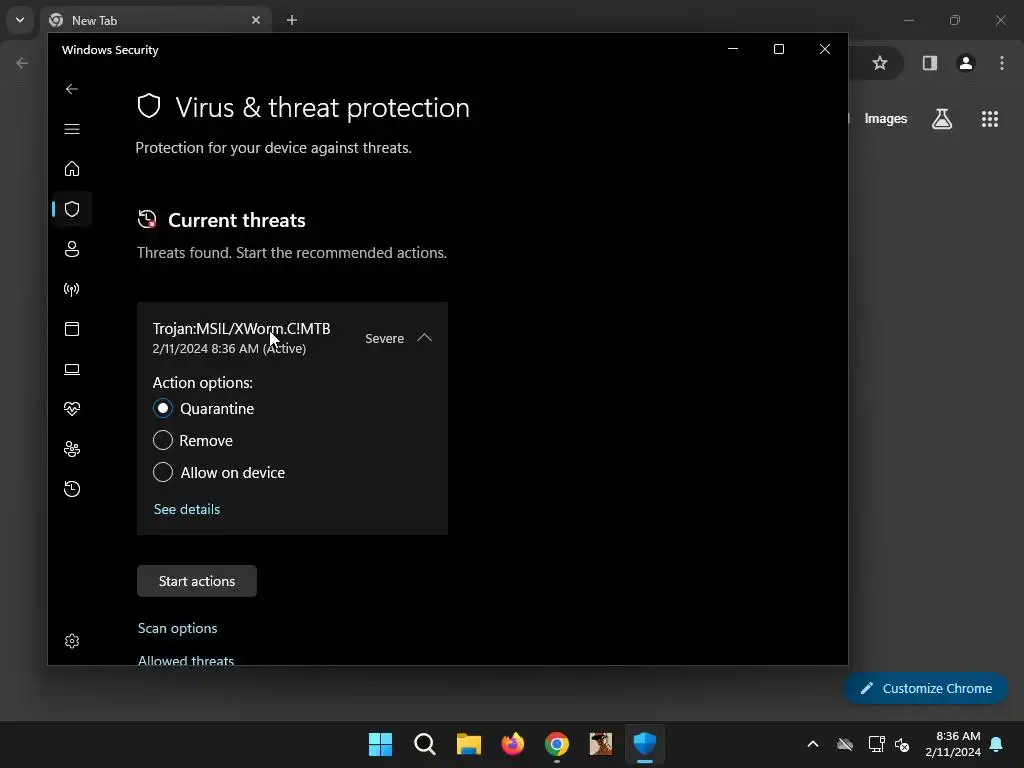
Task: Minimize the Windows Security window
Action: coord(733,49)
